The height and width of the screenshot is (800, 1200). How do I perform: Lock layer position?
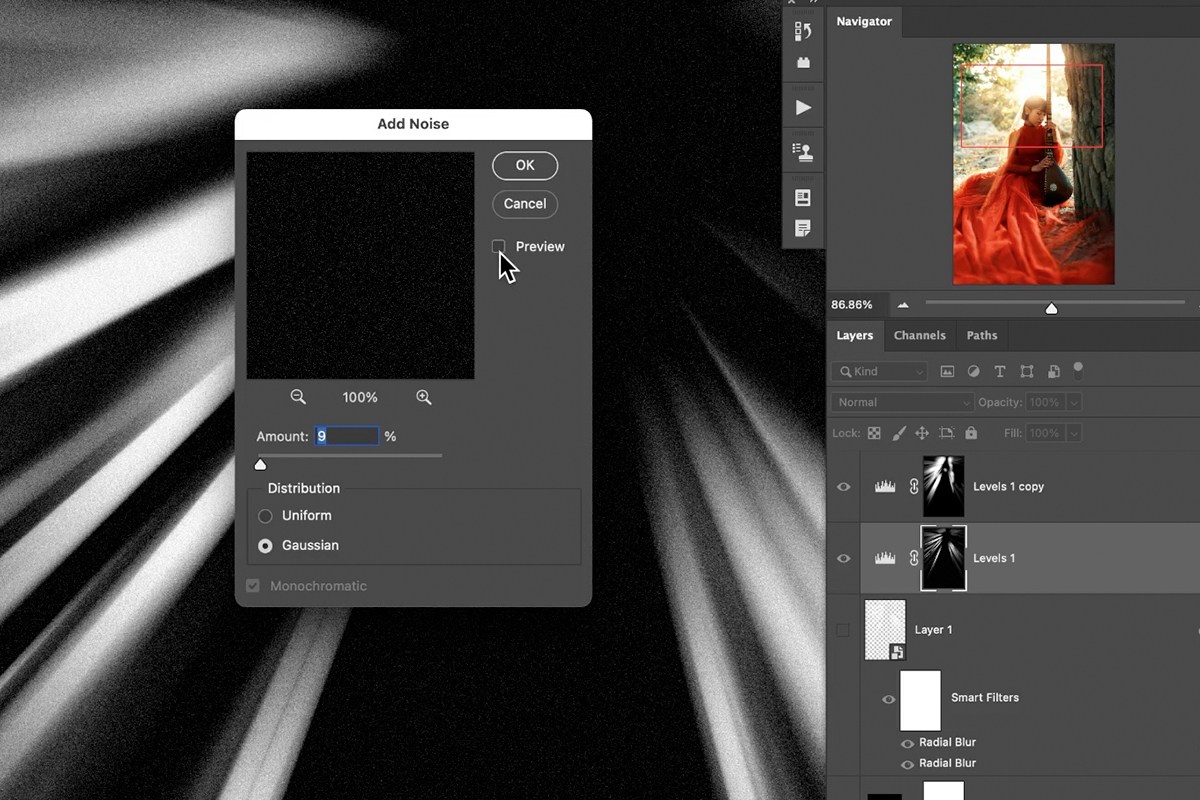coord(922,433)
